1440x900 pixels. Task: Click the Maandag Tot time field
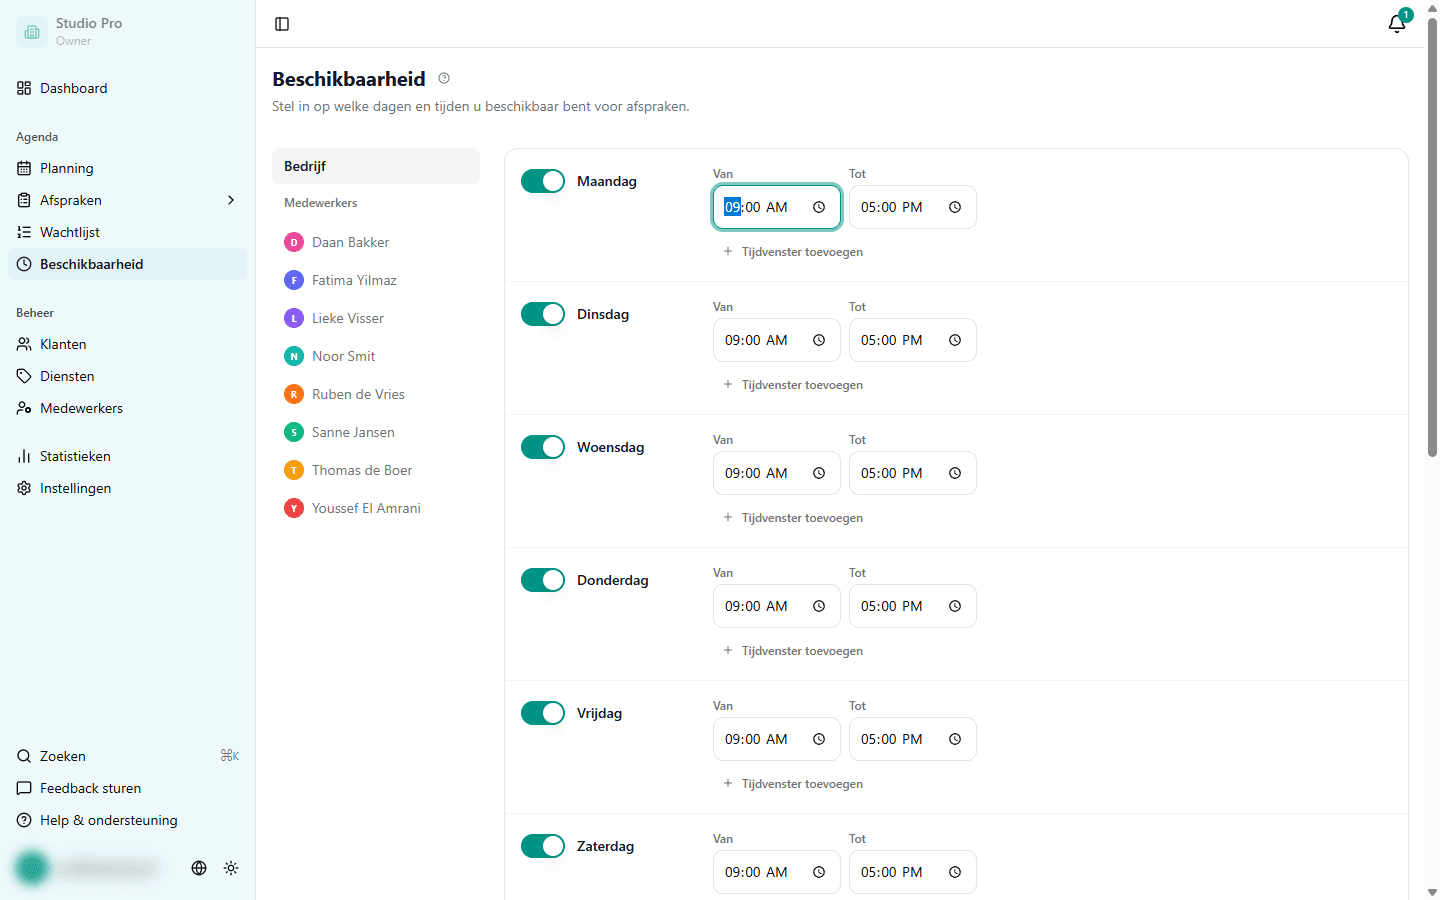point(913,207)
